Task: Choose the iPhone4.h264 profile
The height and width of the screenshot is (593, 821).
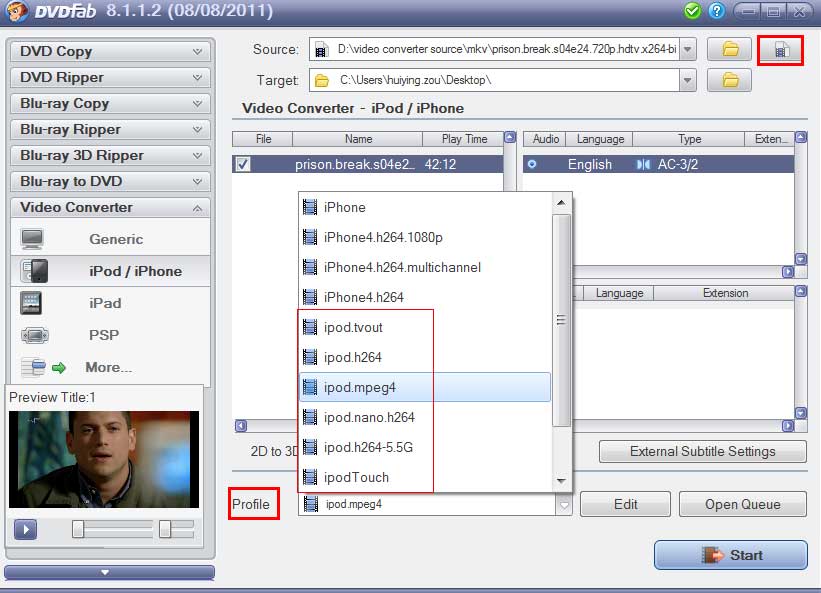Action: point(425,297)
